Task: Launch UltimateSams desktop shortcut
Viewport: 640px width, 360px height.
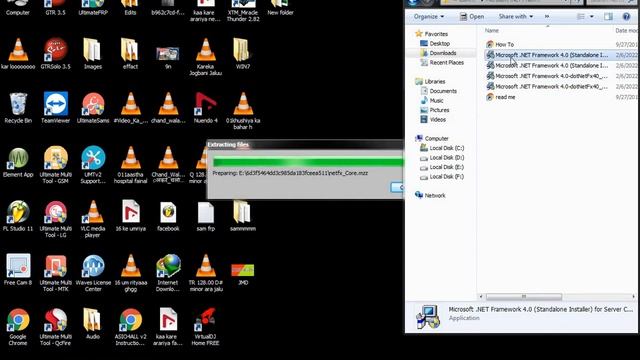Action: (x=93, y=107)
